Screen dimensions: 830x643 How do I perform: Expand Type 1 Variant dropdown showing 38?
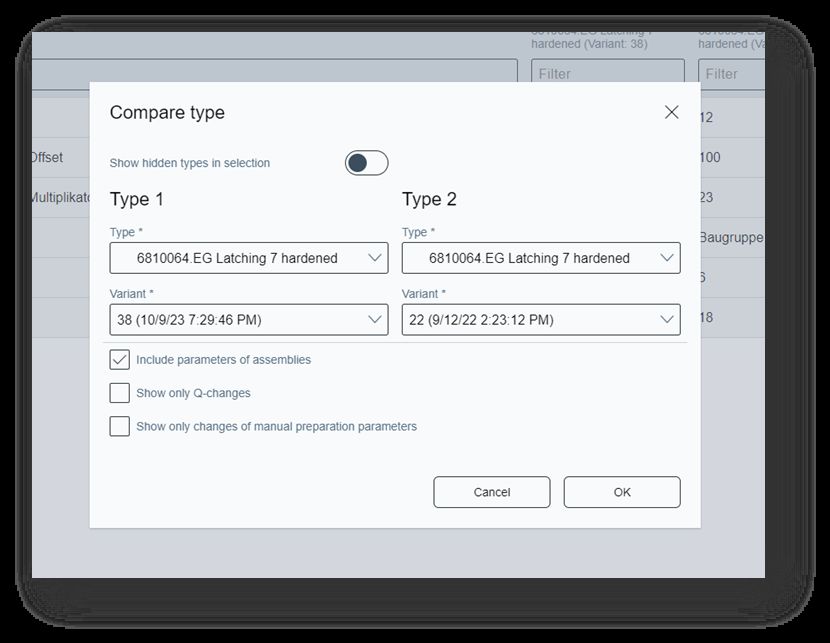tap(249, 320)
